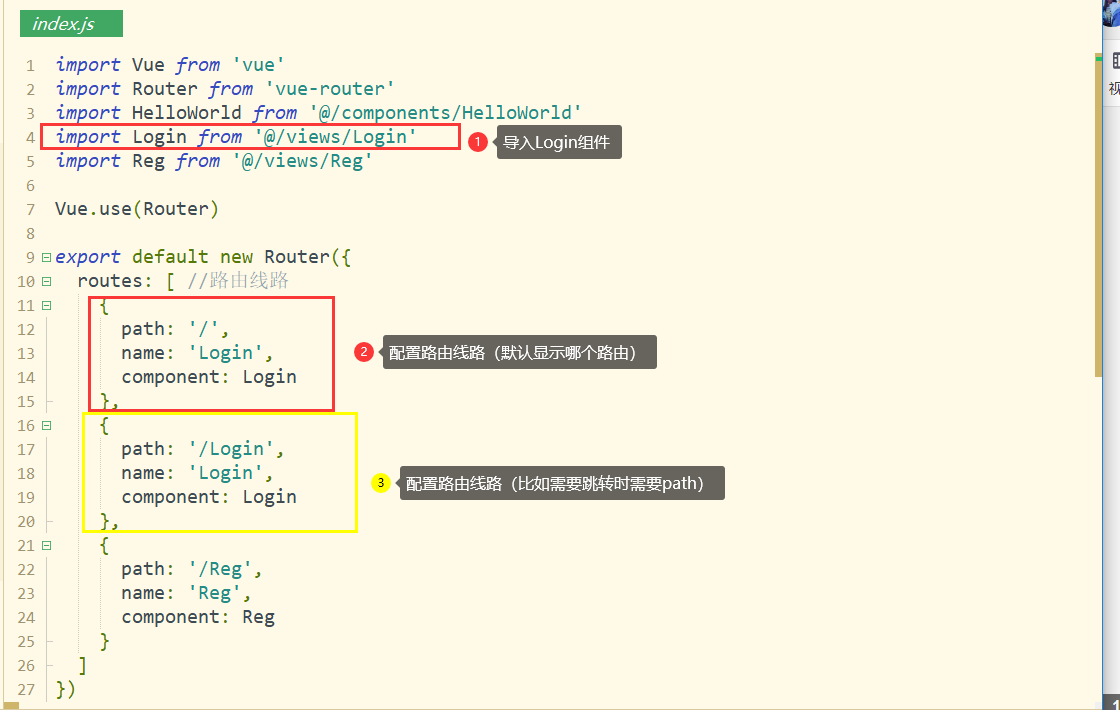Click the 'export default new Router({' line
The height and width of the screenshot is (710, 1120).
[x=203, y=257]
